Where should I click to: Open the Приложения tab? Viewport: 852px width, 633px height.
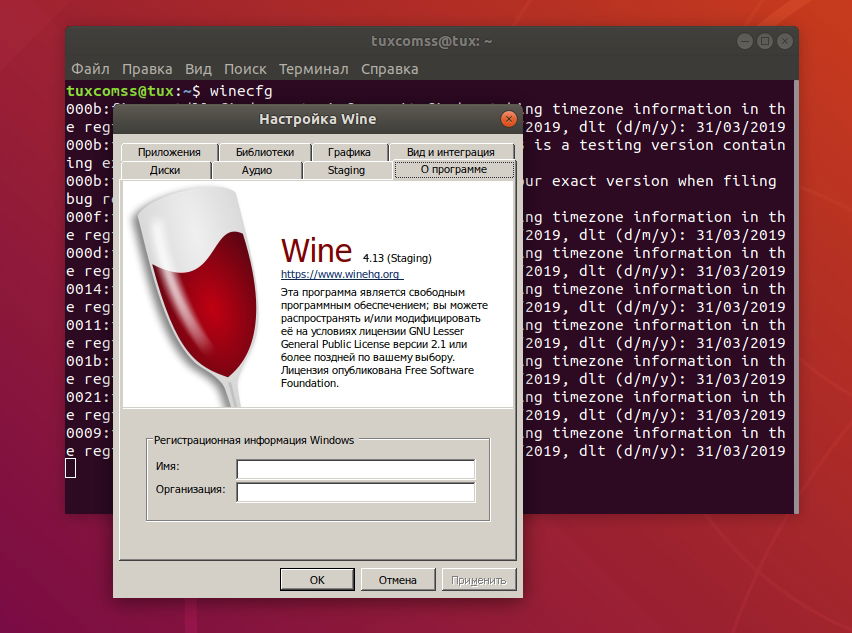[x=169, y=152]
